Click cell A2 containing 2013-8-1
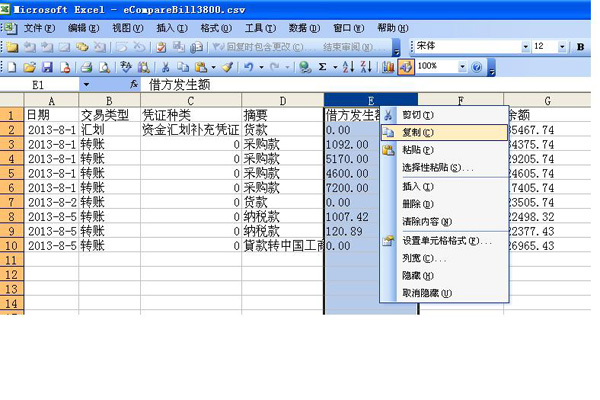 tap(52, 129)
